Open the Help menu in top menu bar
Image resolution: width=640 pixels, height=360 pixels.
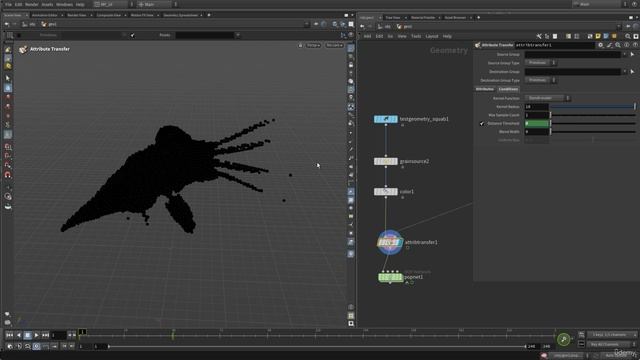[80, 4]
